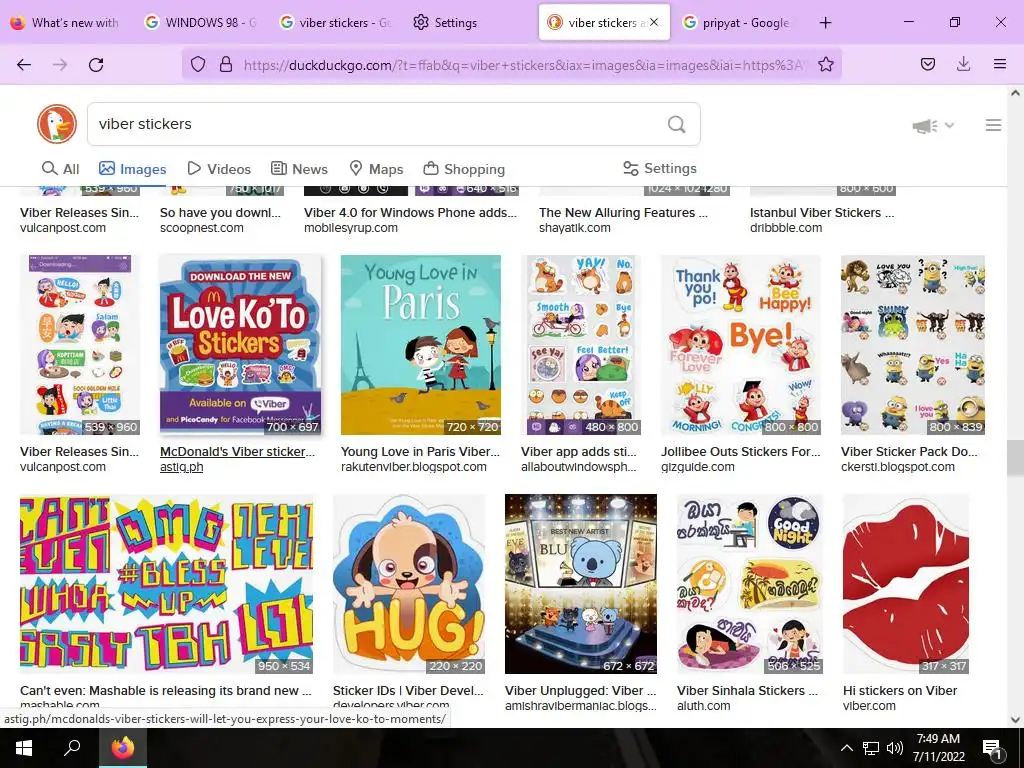Click the McDonald's Viber sticker title link

238,451
